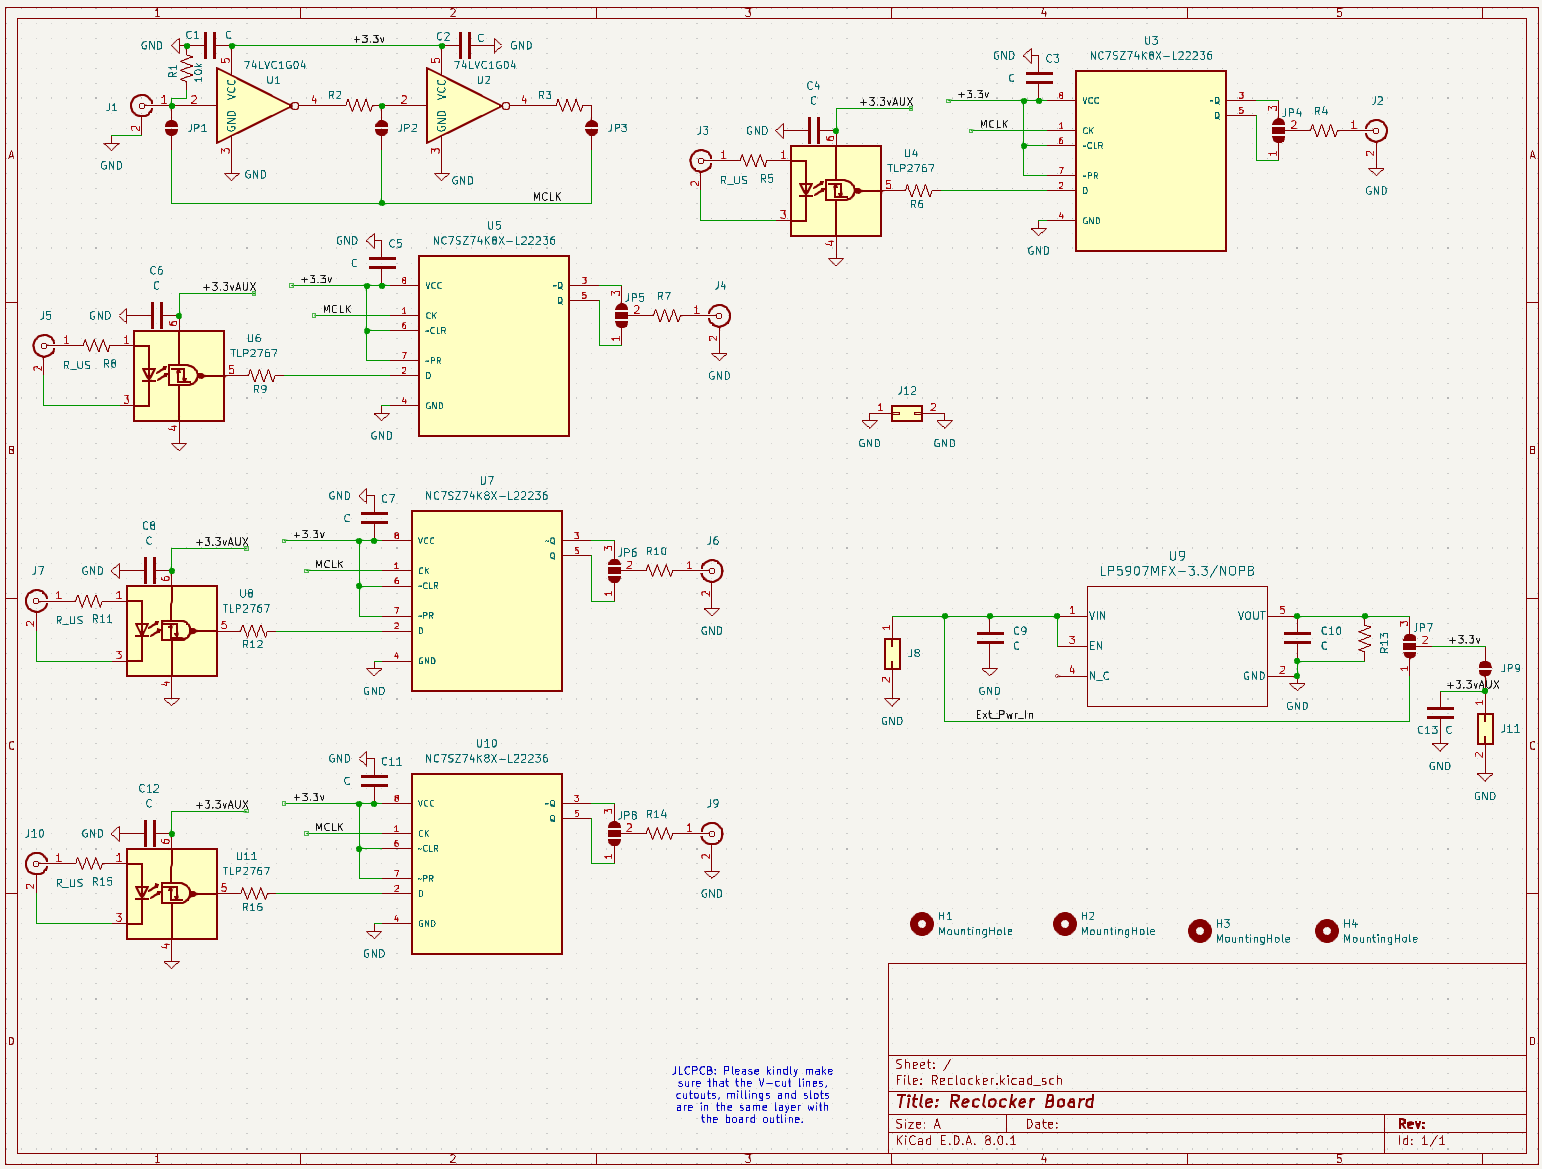
Task: Select the H3 MountingHole symbol
Action: pos(1200,931)
